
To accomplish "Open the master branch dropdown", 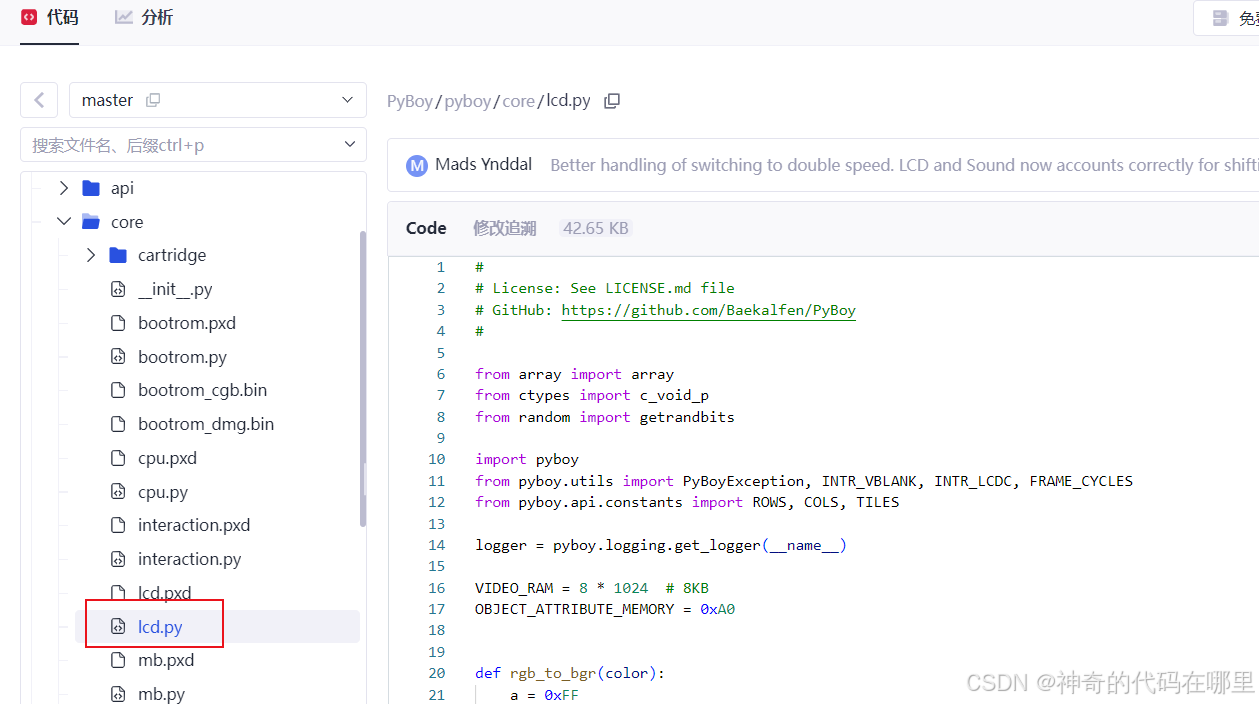I will point(218,100).
